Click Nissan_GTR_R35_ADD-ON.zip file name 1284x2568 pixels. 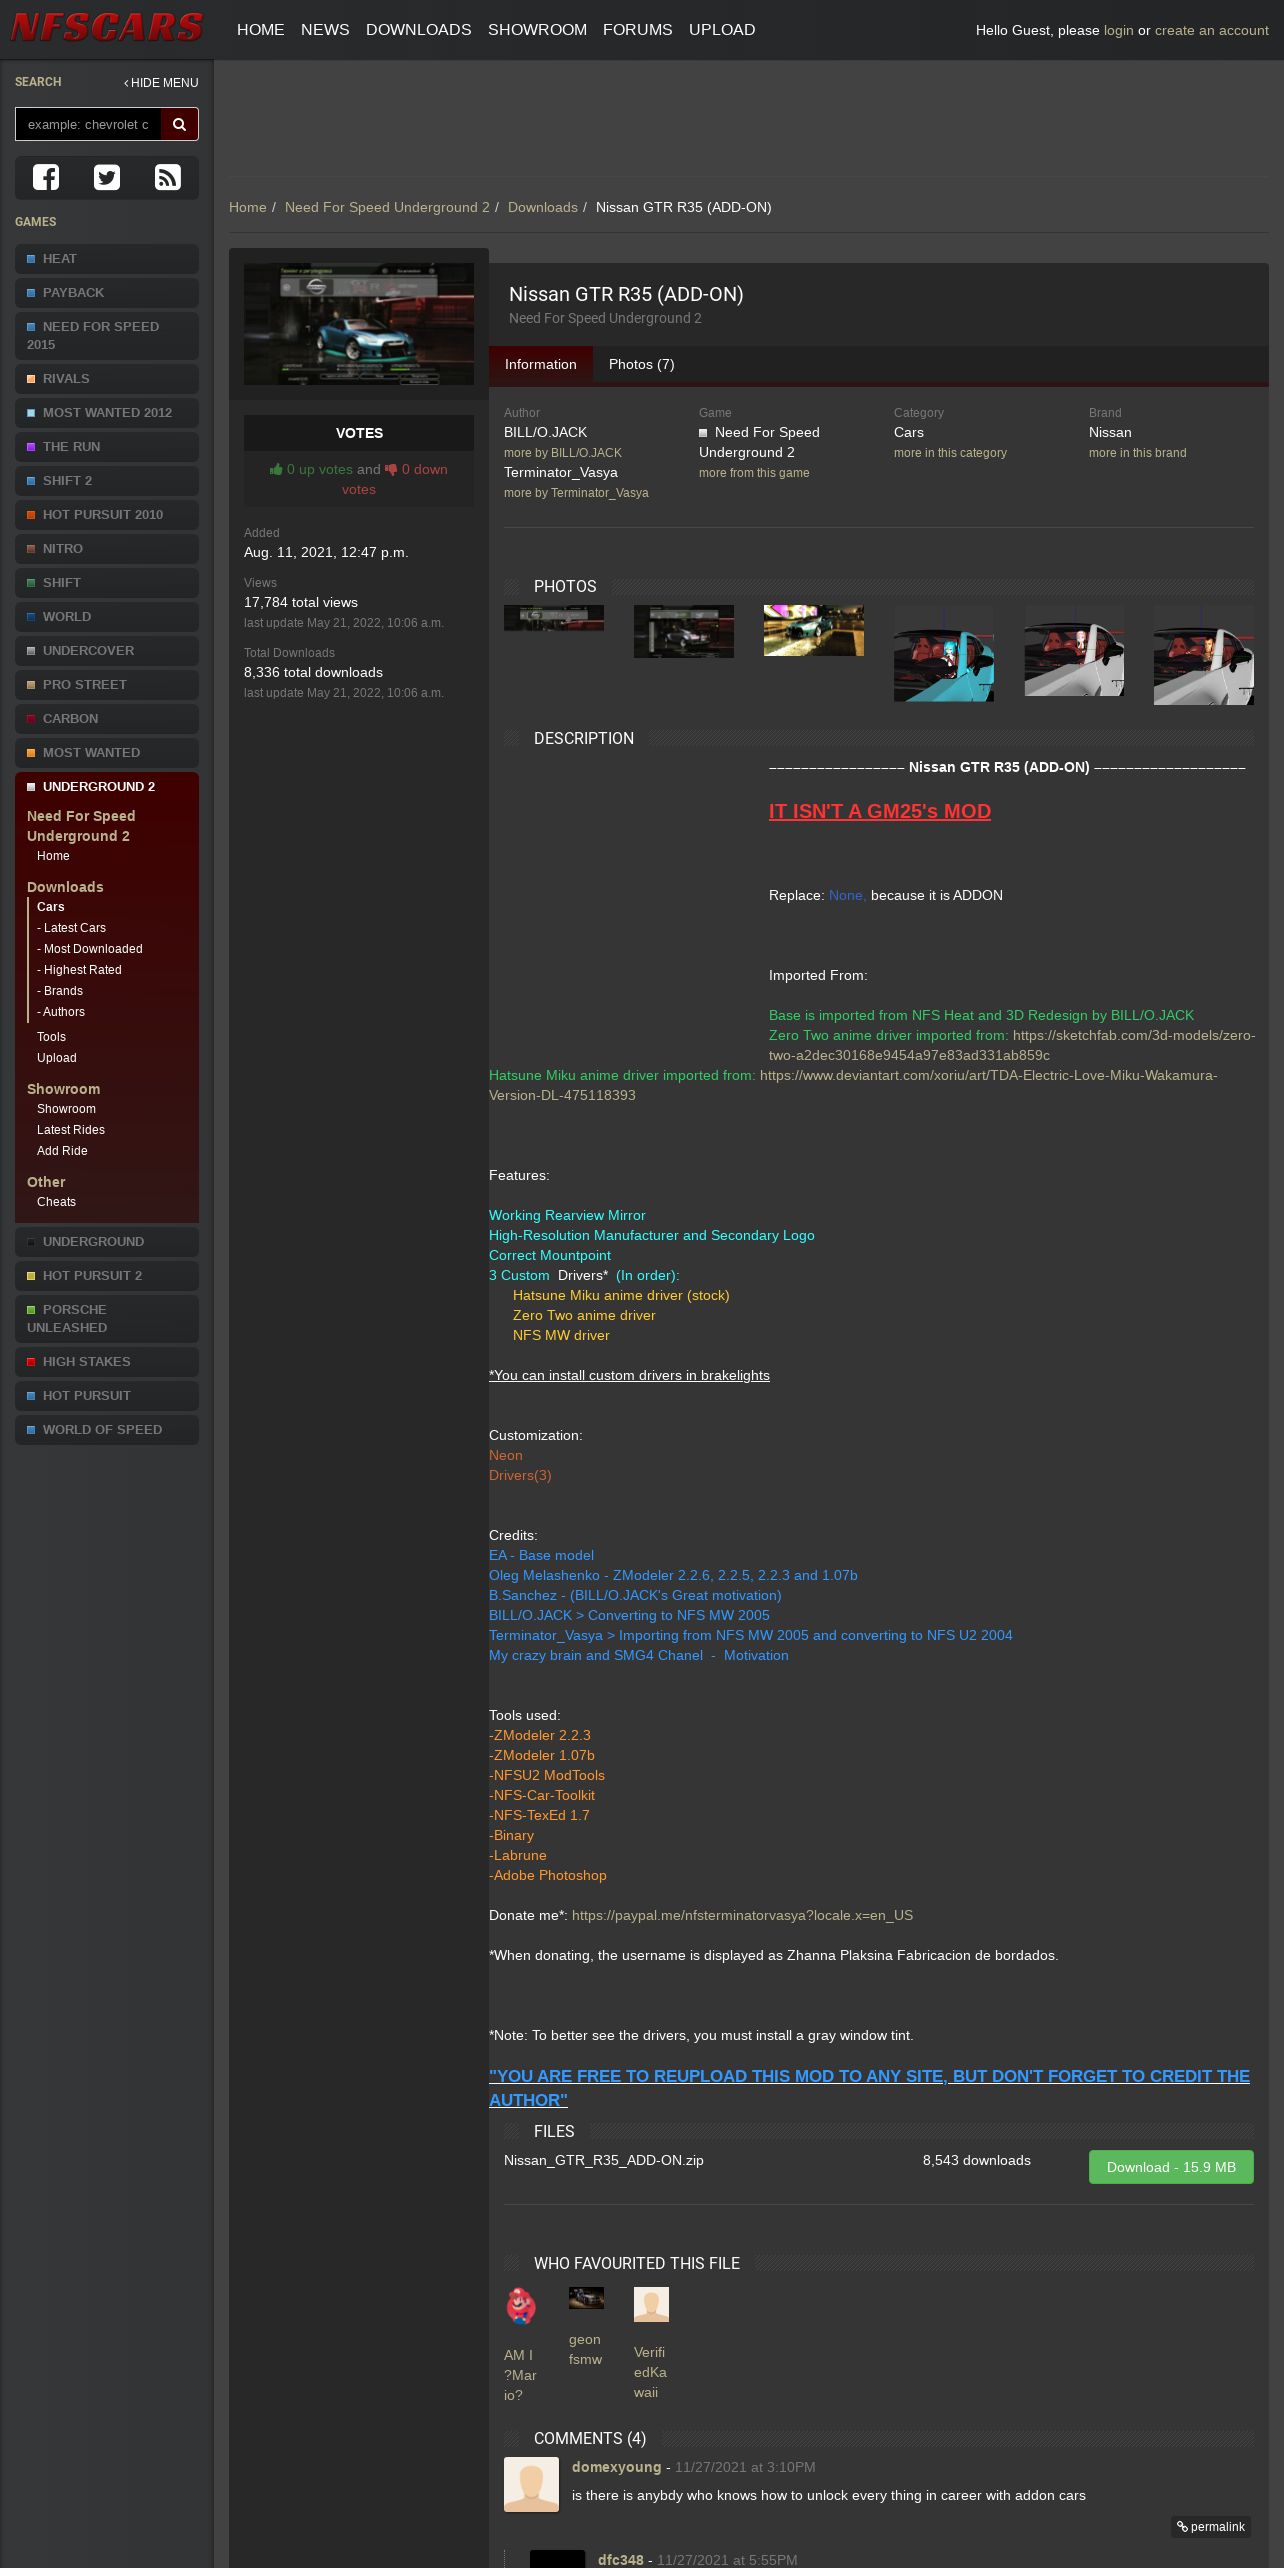coord(604,2160)
